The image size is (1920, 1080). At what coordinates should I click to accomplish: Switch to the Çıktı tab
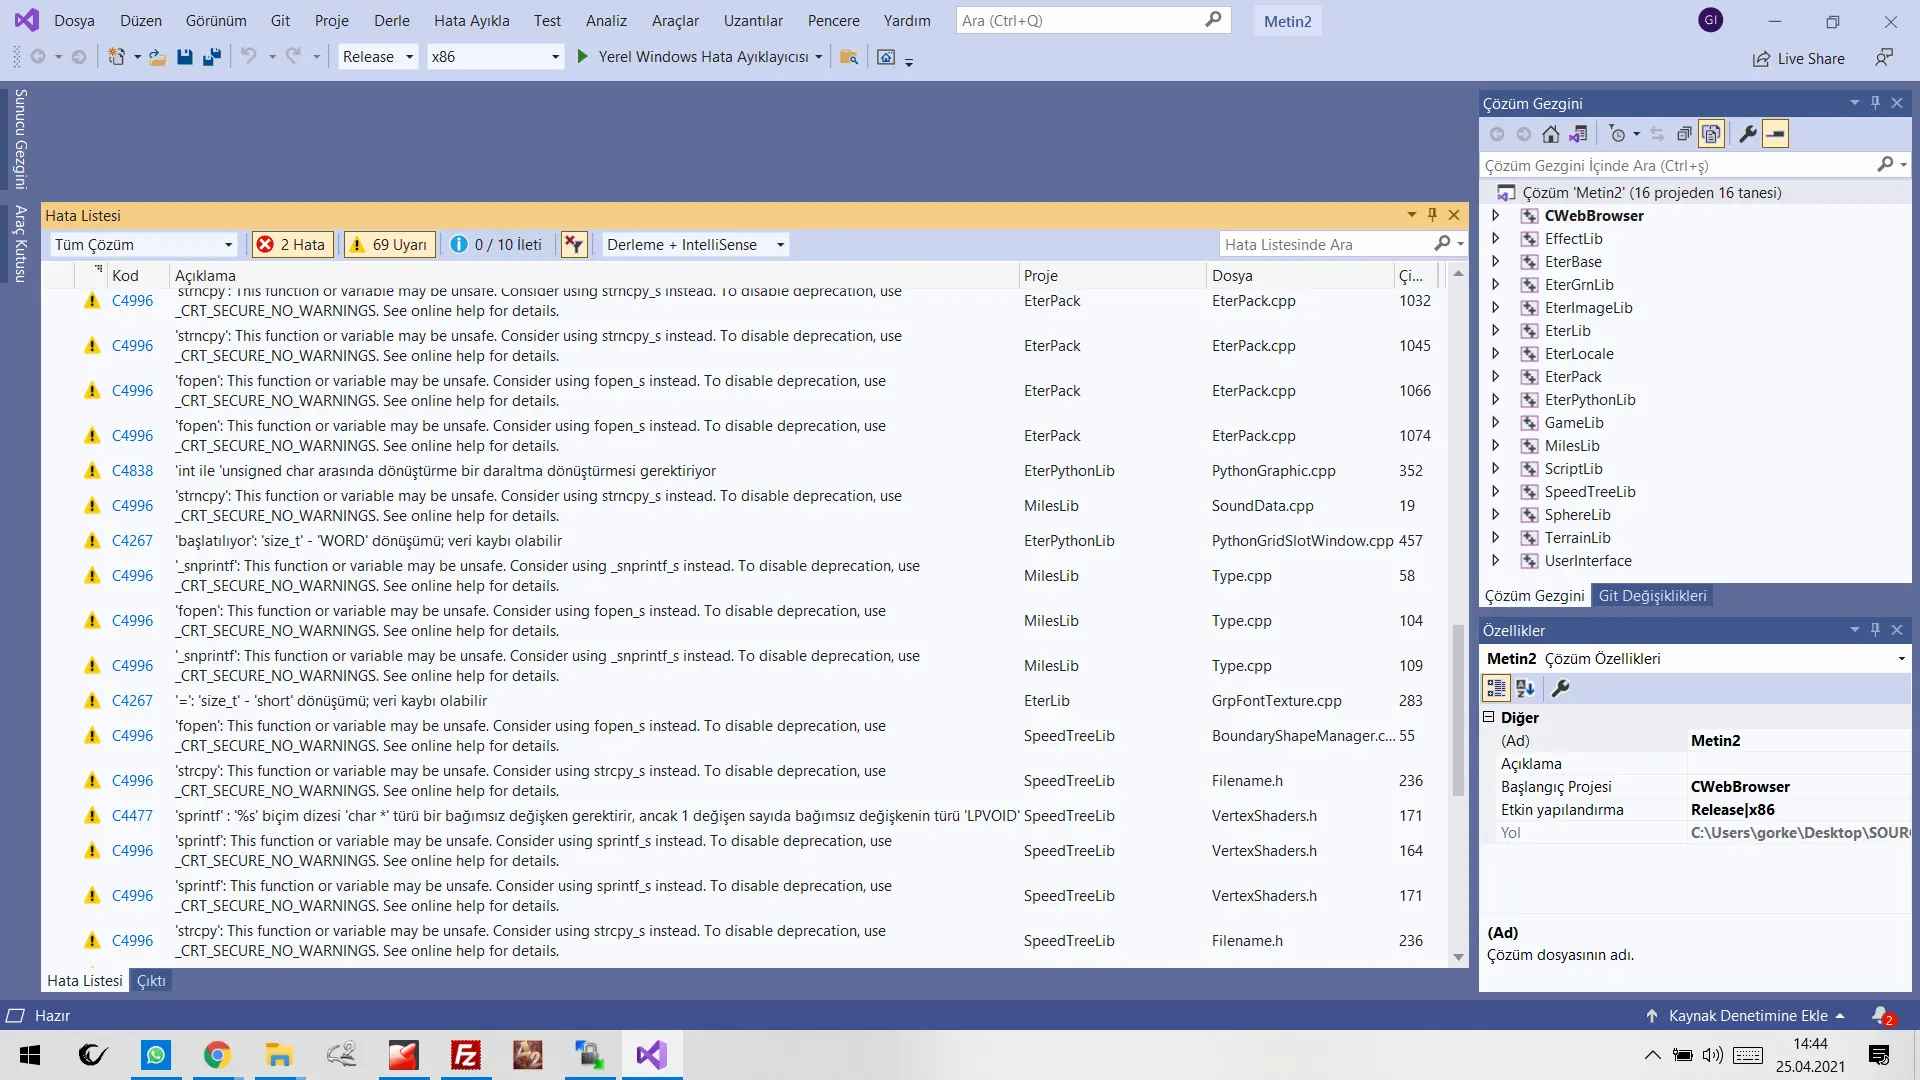[x=151, y=981]
